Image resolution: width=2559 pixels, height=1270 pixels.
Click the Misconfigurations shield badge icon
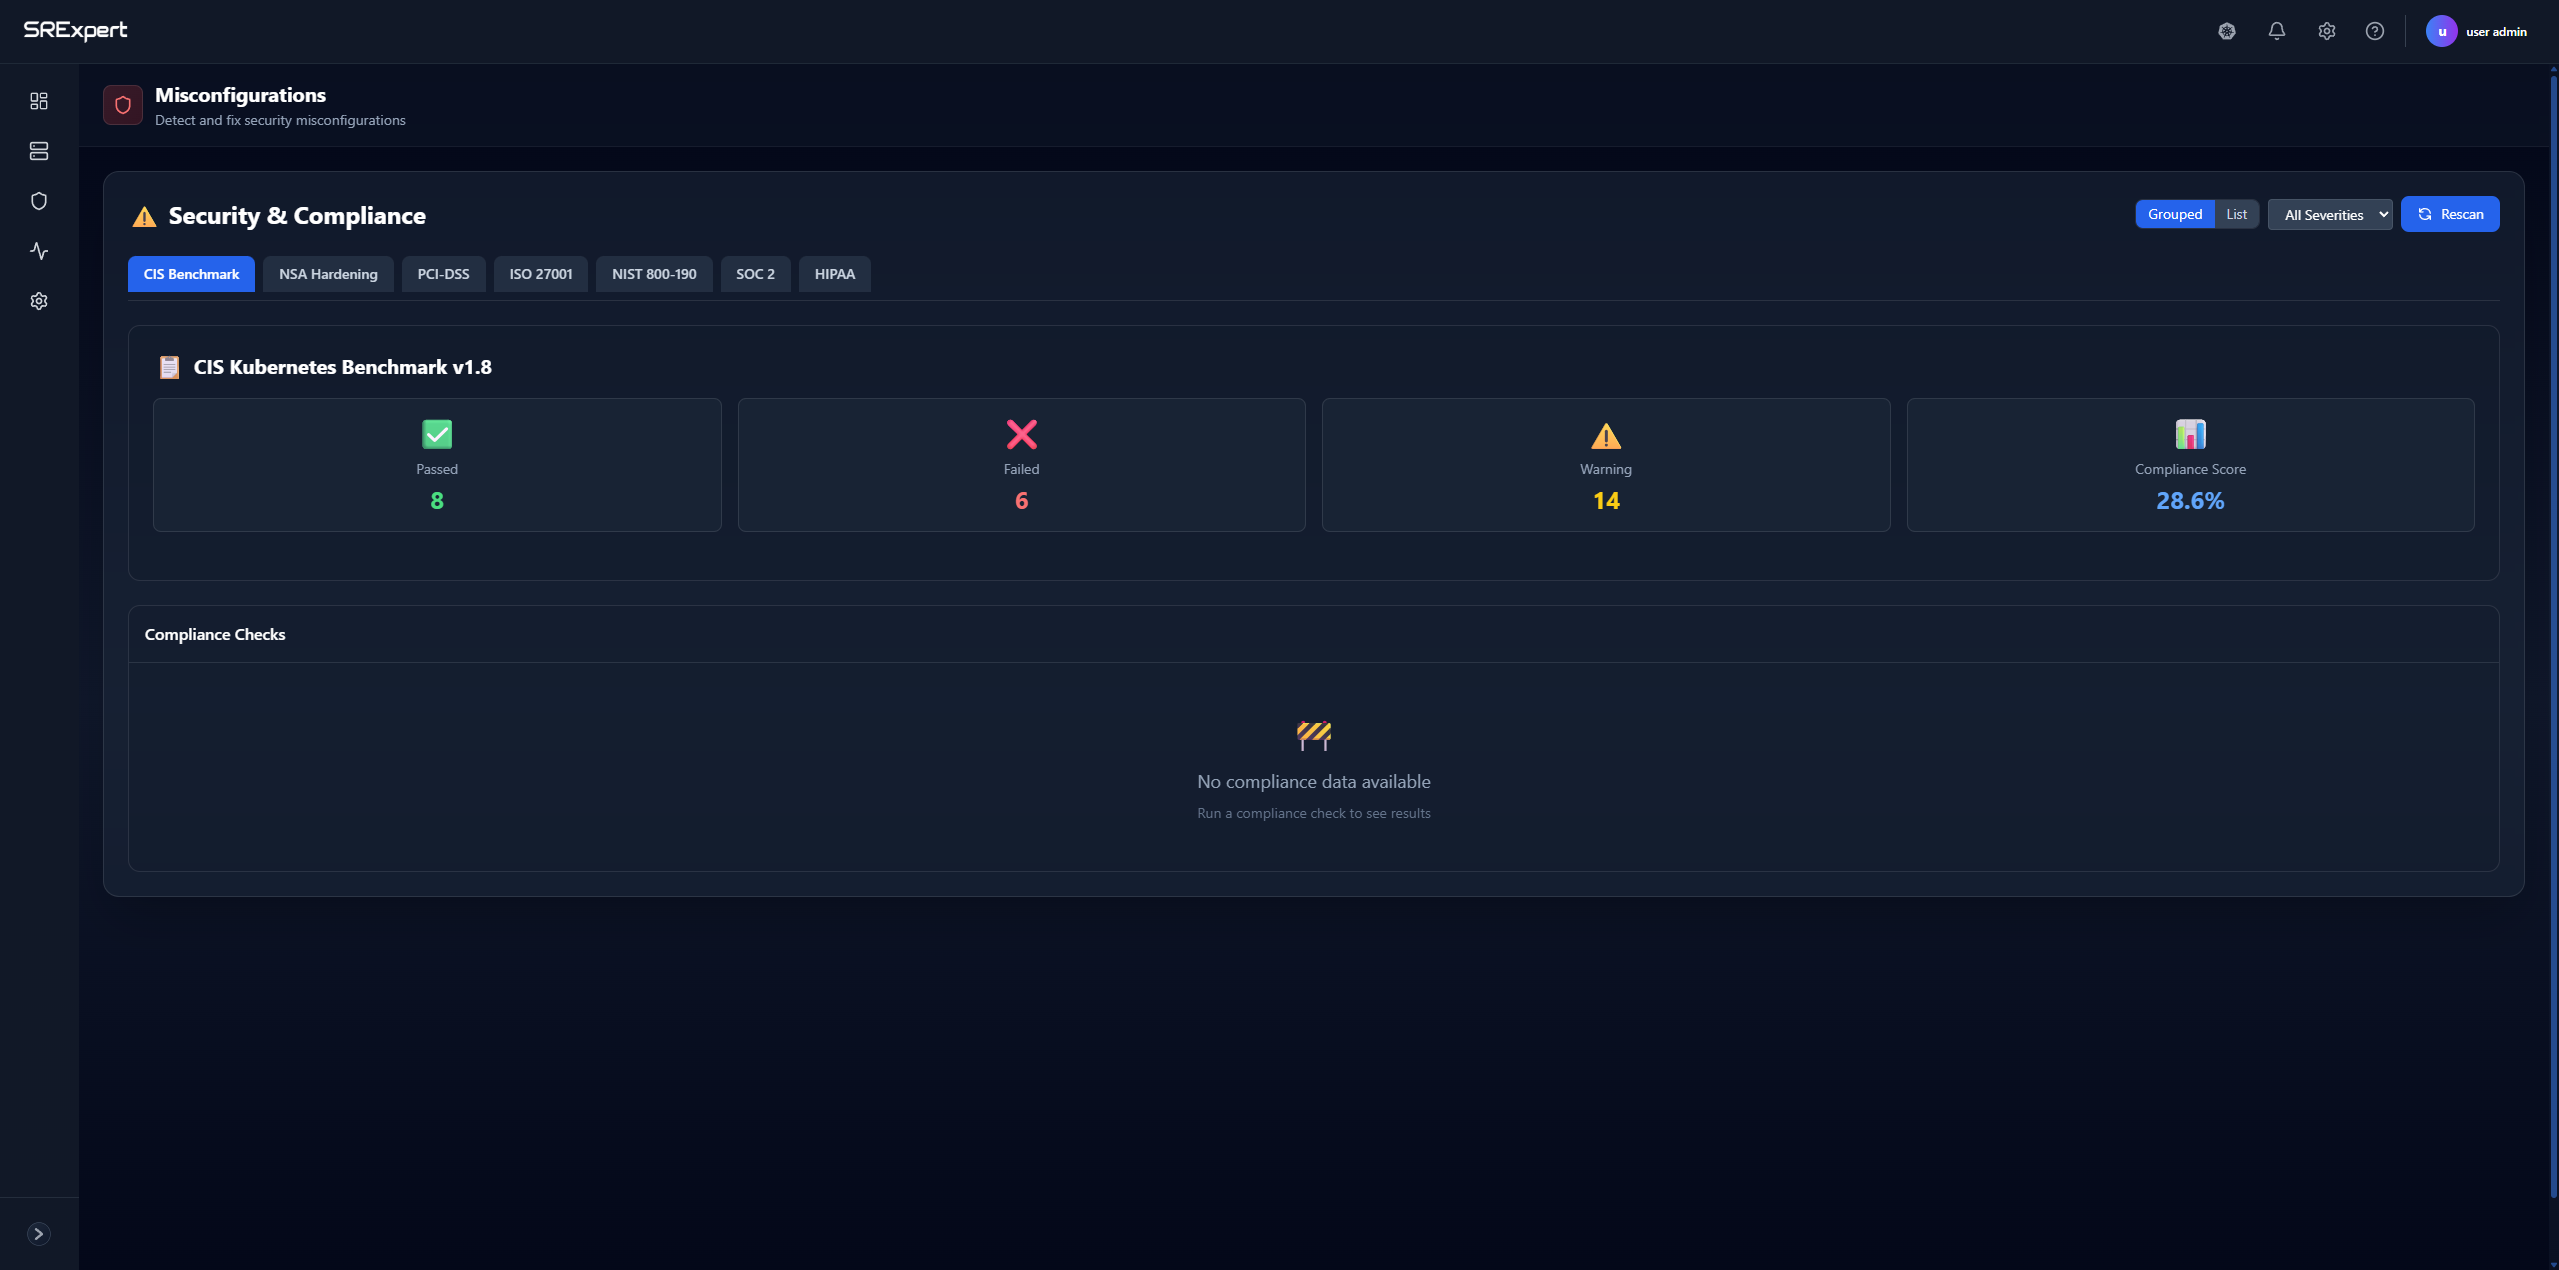(121, 104)
